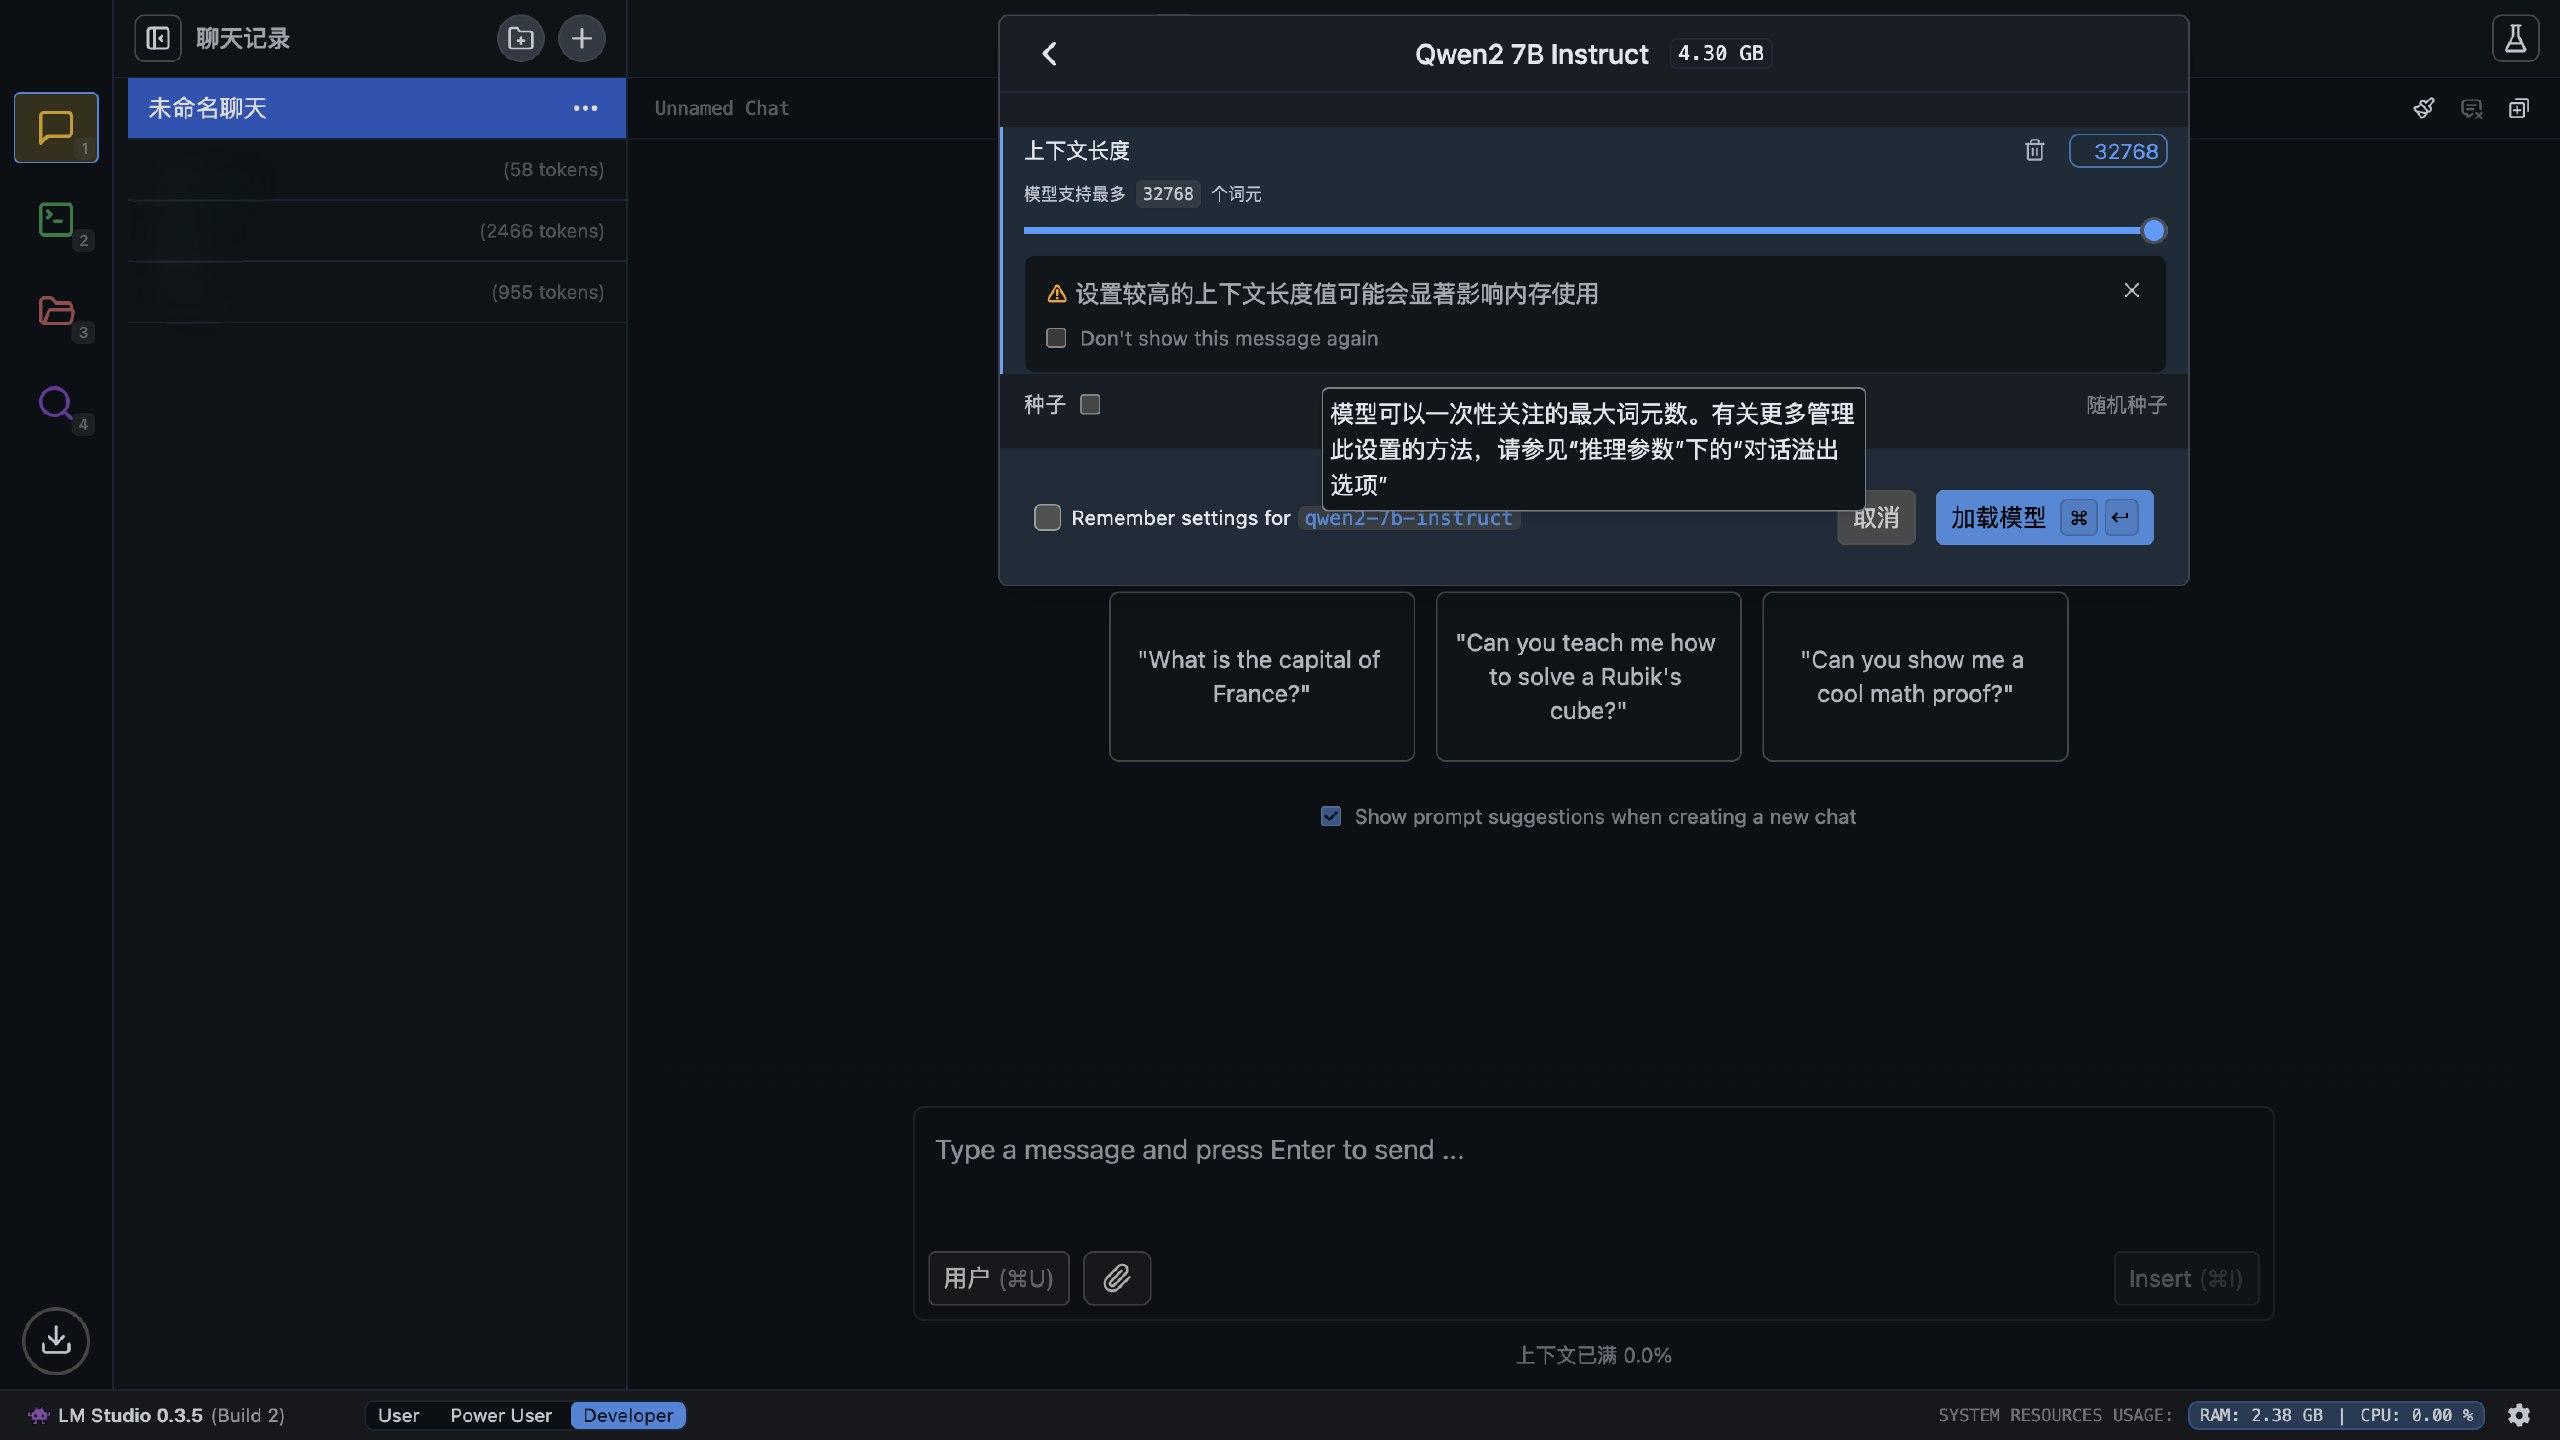Enable the 种子 seed checkbox
Screen dimensions: 2560x1440
pyautogui.click(x=1090, y=404)
